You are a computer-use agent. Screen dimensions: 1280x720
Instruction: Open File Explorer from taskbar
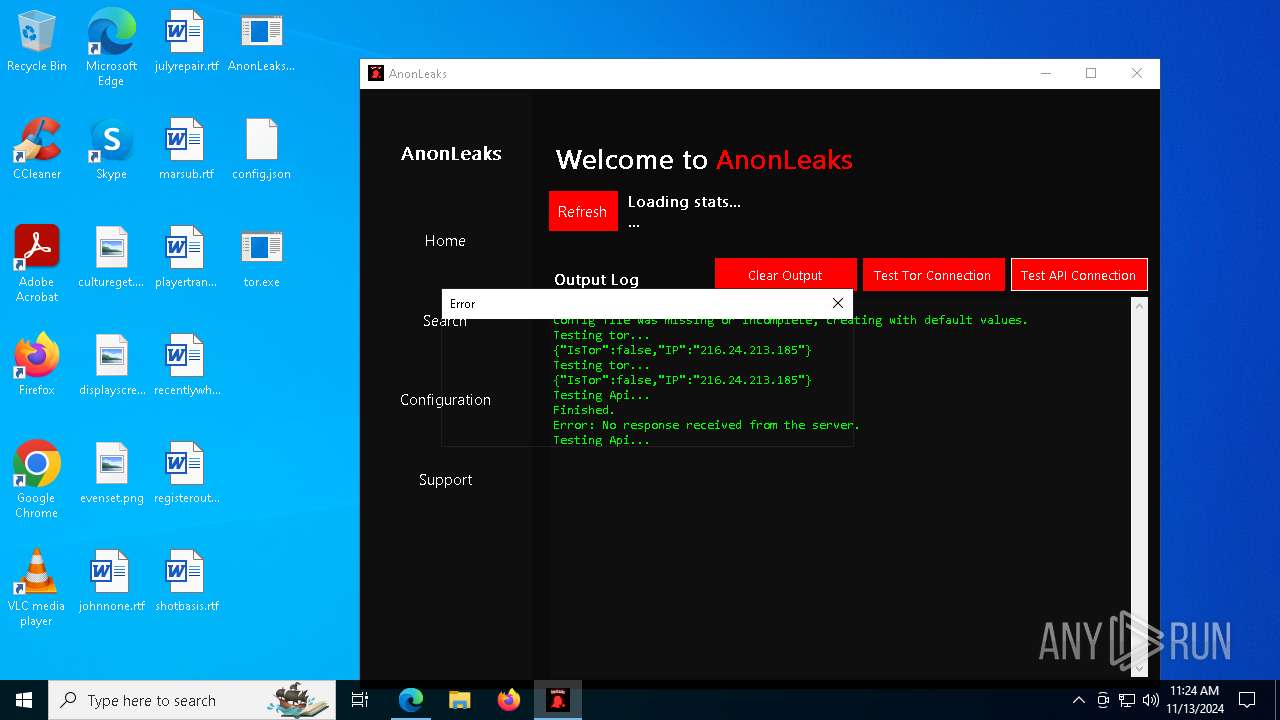[x=459, y=700]
